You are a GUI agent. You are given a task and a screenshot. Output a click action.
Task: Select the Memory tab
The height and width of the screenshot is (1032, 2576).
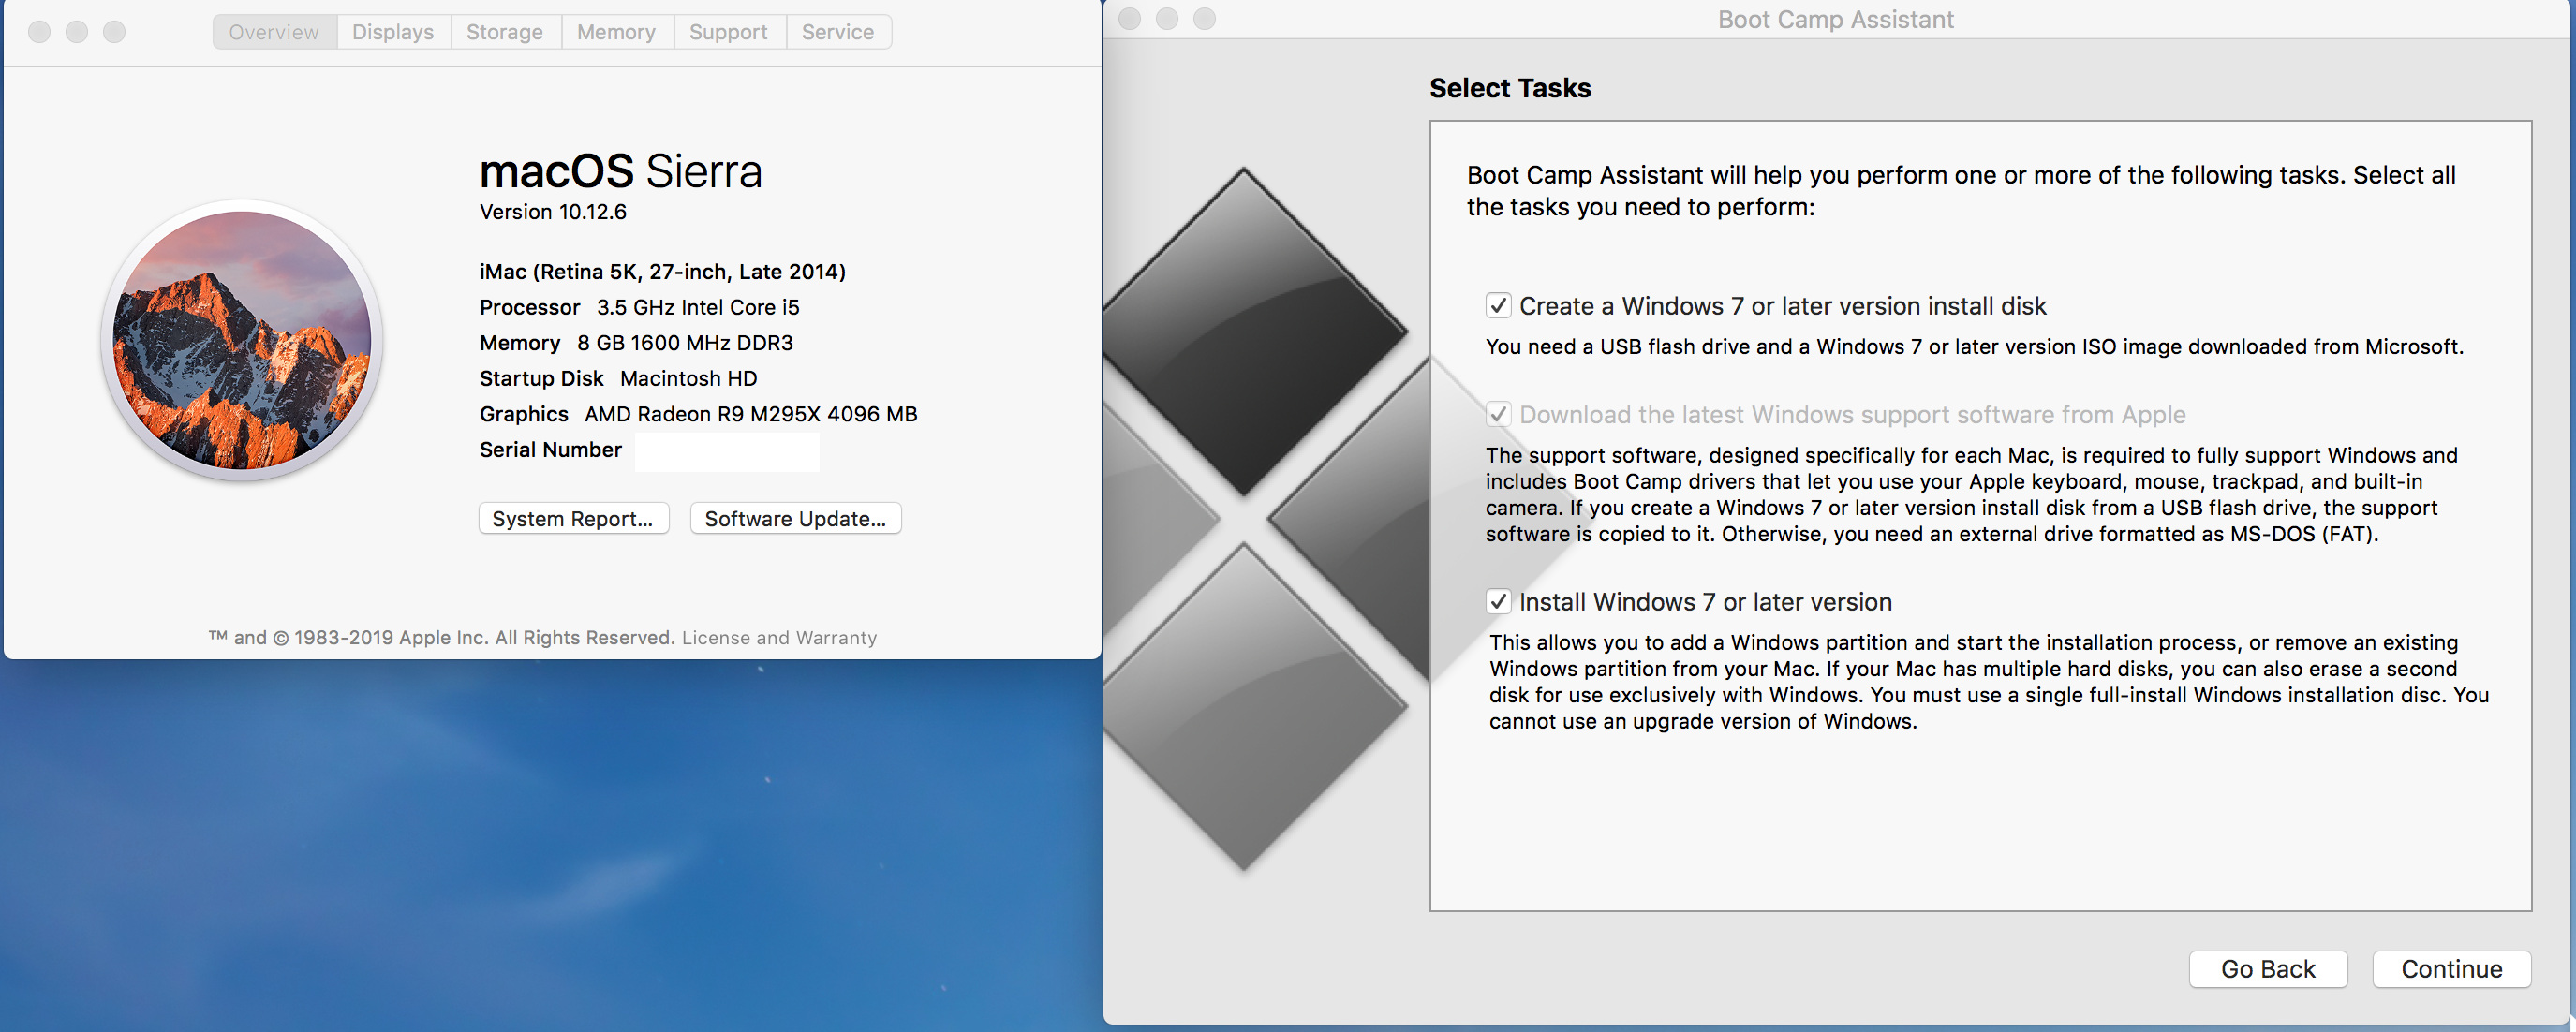[616, 32]
